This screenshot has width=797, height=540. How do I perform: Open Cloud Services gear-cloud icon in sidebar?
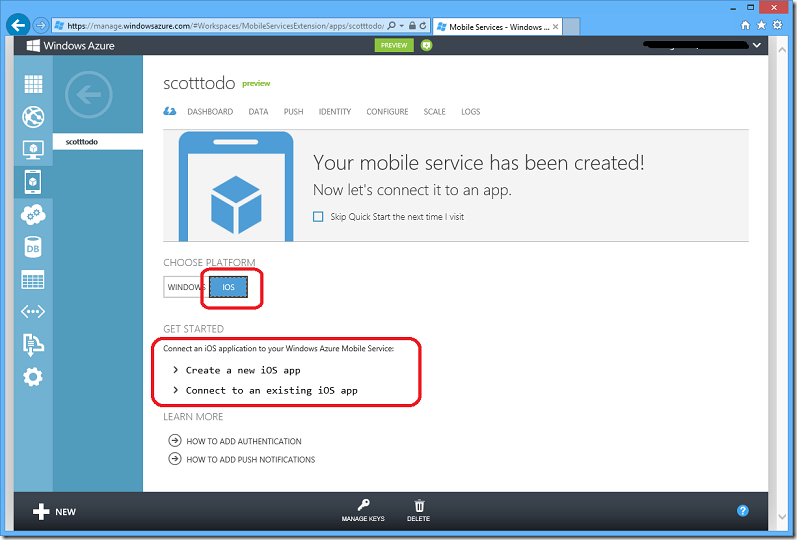(x=33, y=215)
